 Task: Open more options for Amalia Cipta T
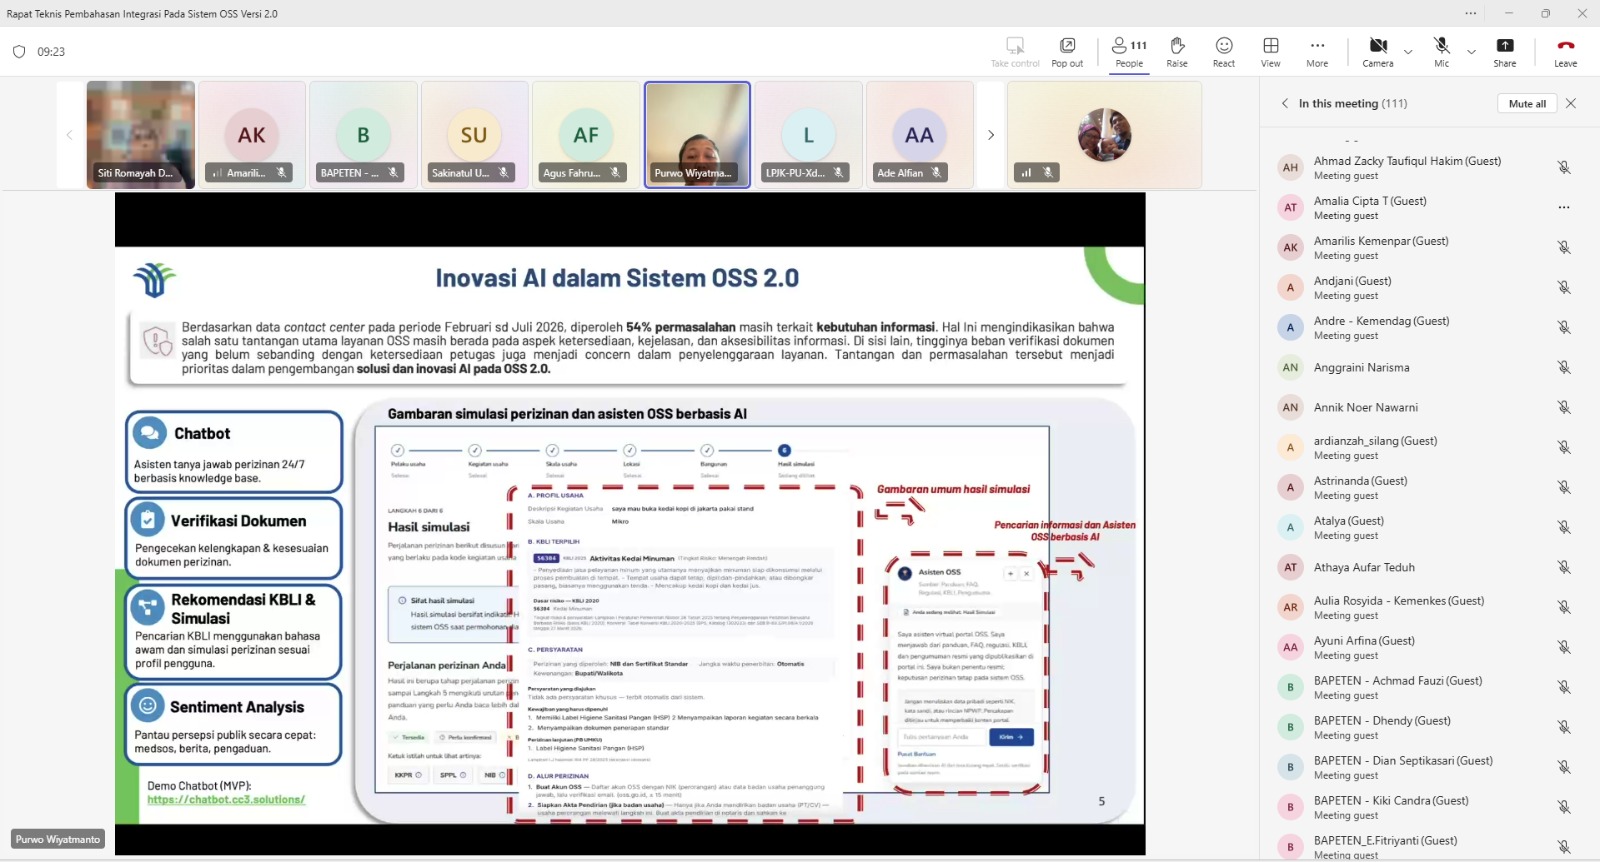(1564, 207)
